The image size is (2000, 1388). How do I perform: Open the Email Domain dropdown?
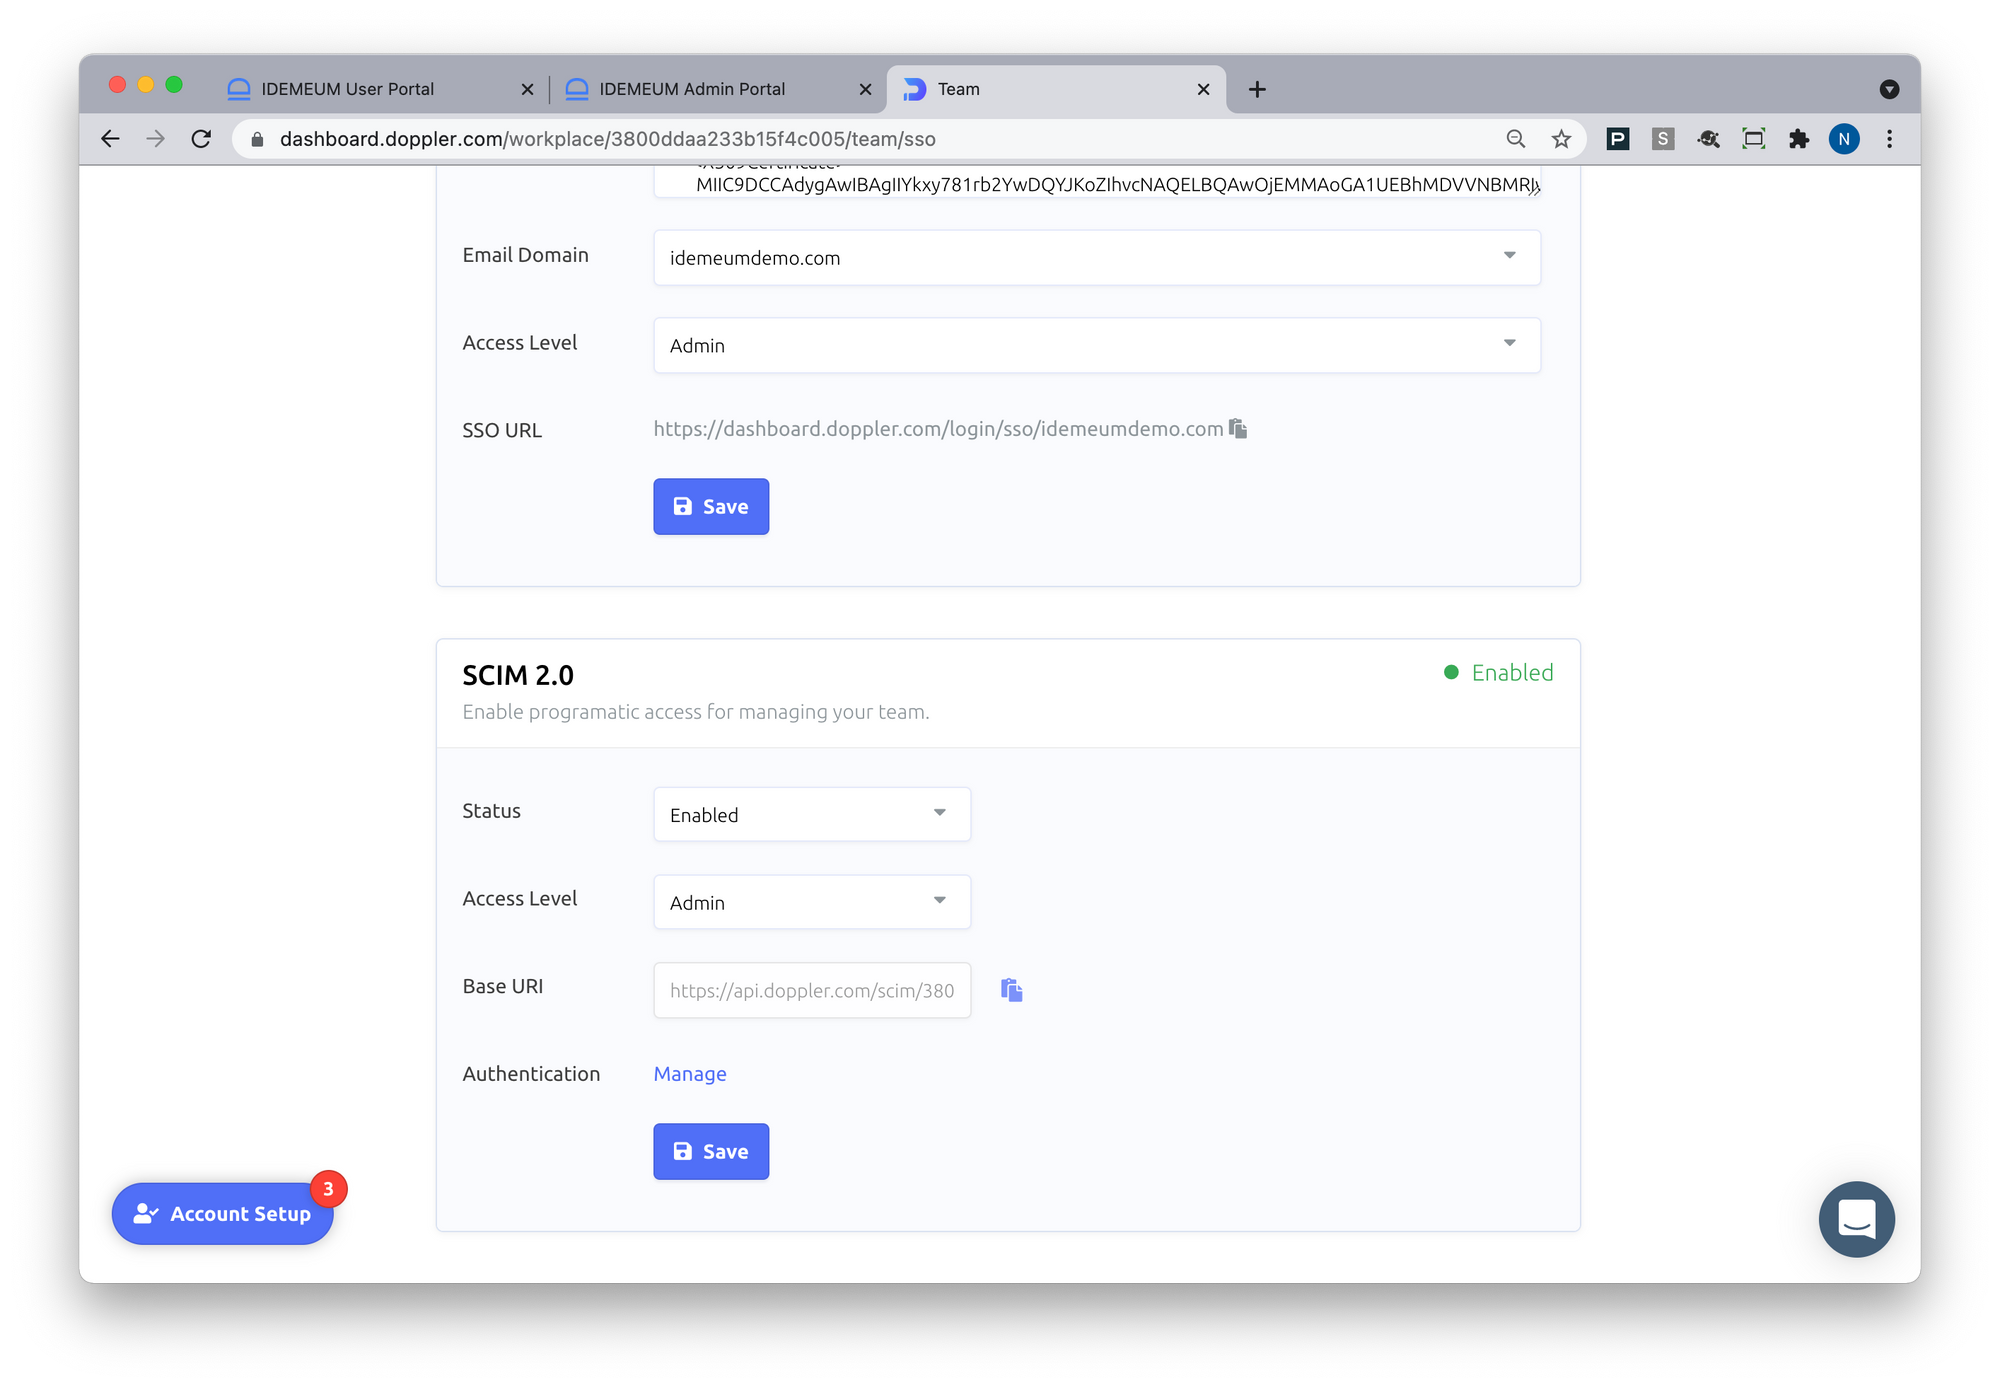point(1097,258)
